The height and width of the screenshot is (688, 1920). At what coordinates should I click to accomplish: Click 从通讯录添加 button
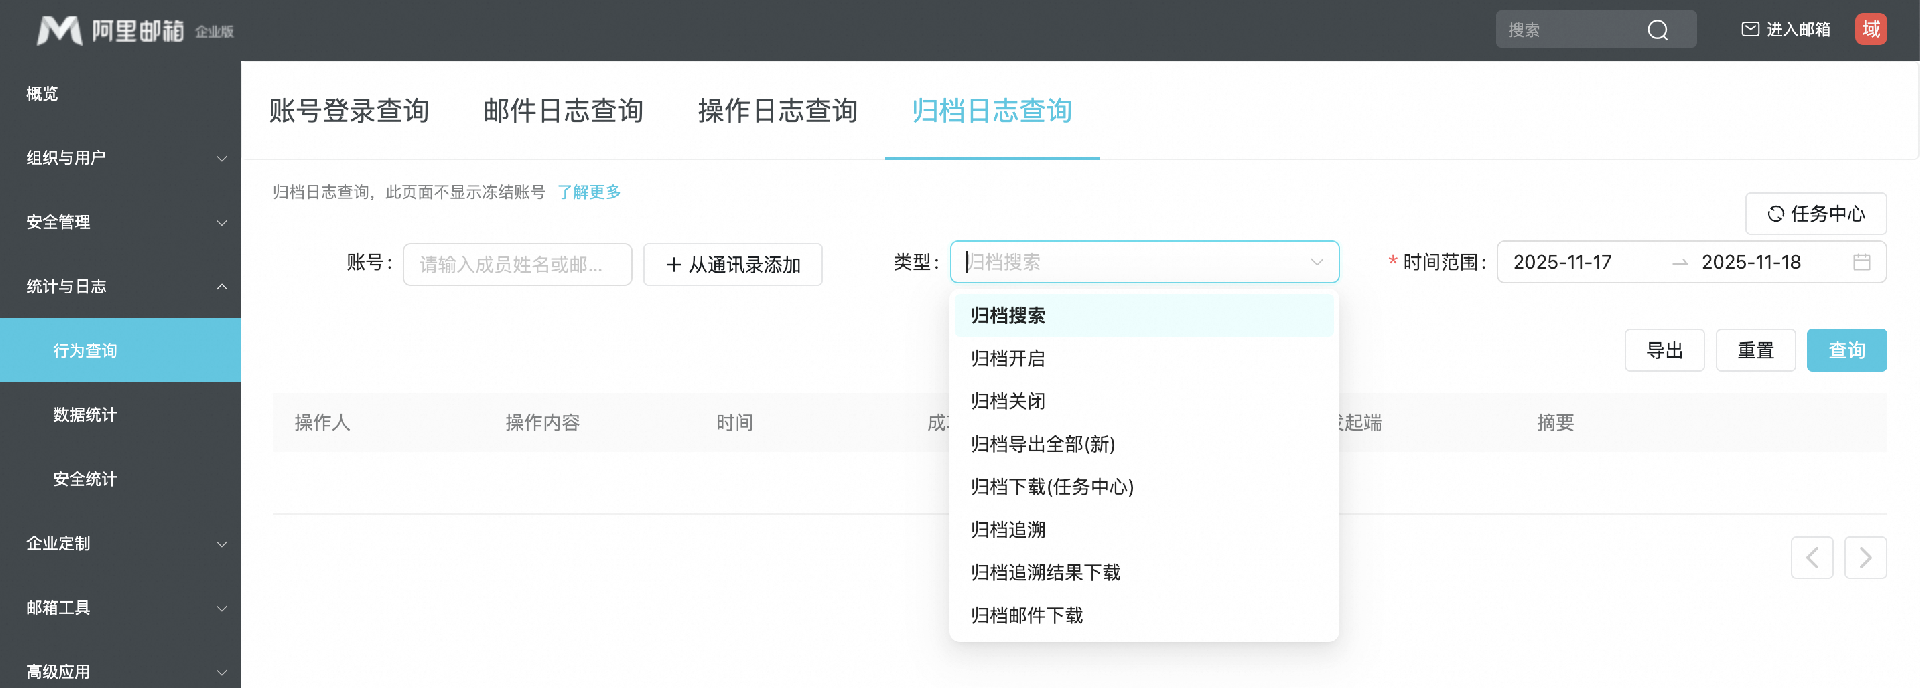pyautogui.click(x=733, y=265)
